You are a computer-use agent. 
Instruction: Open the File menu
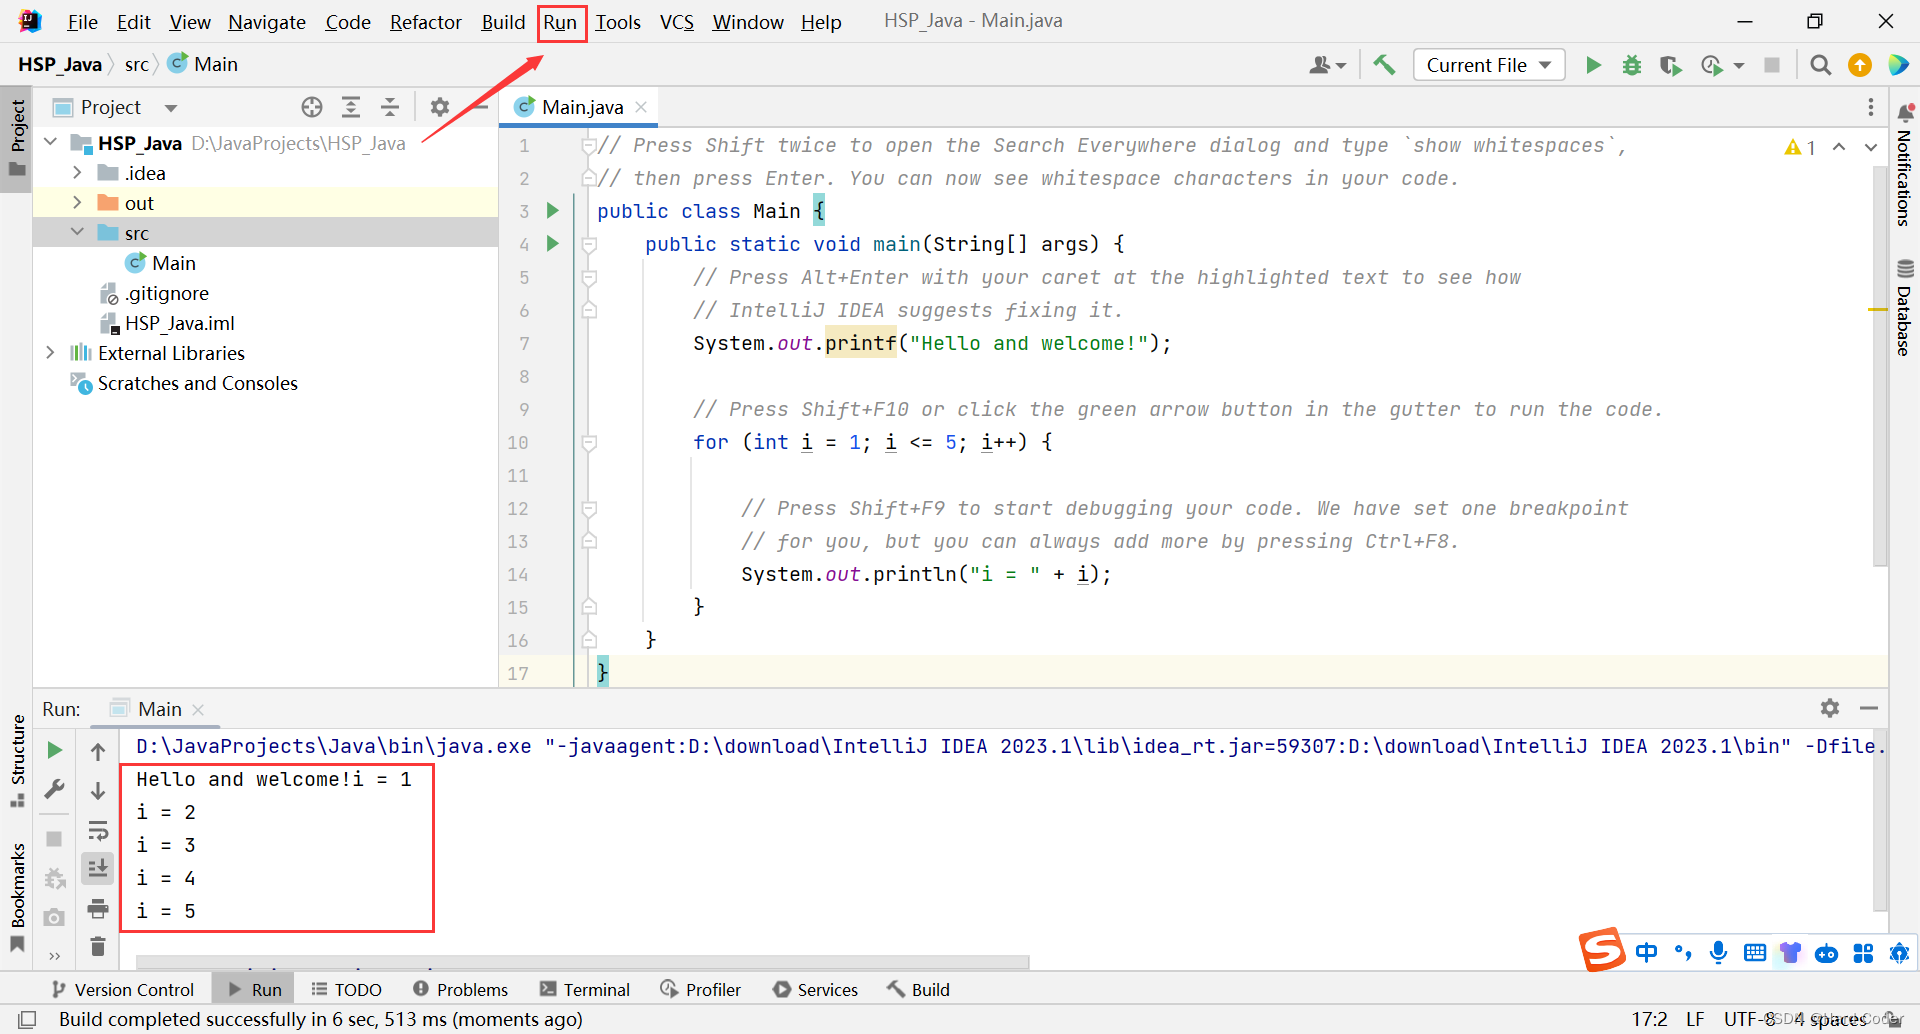(x=82, y=22)
